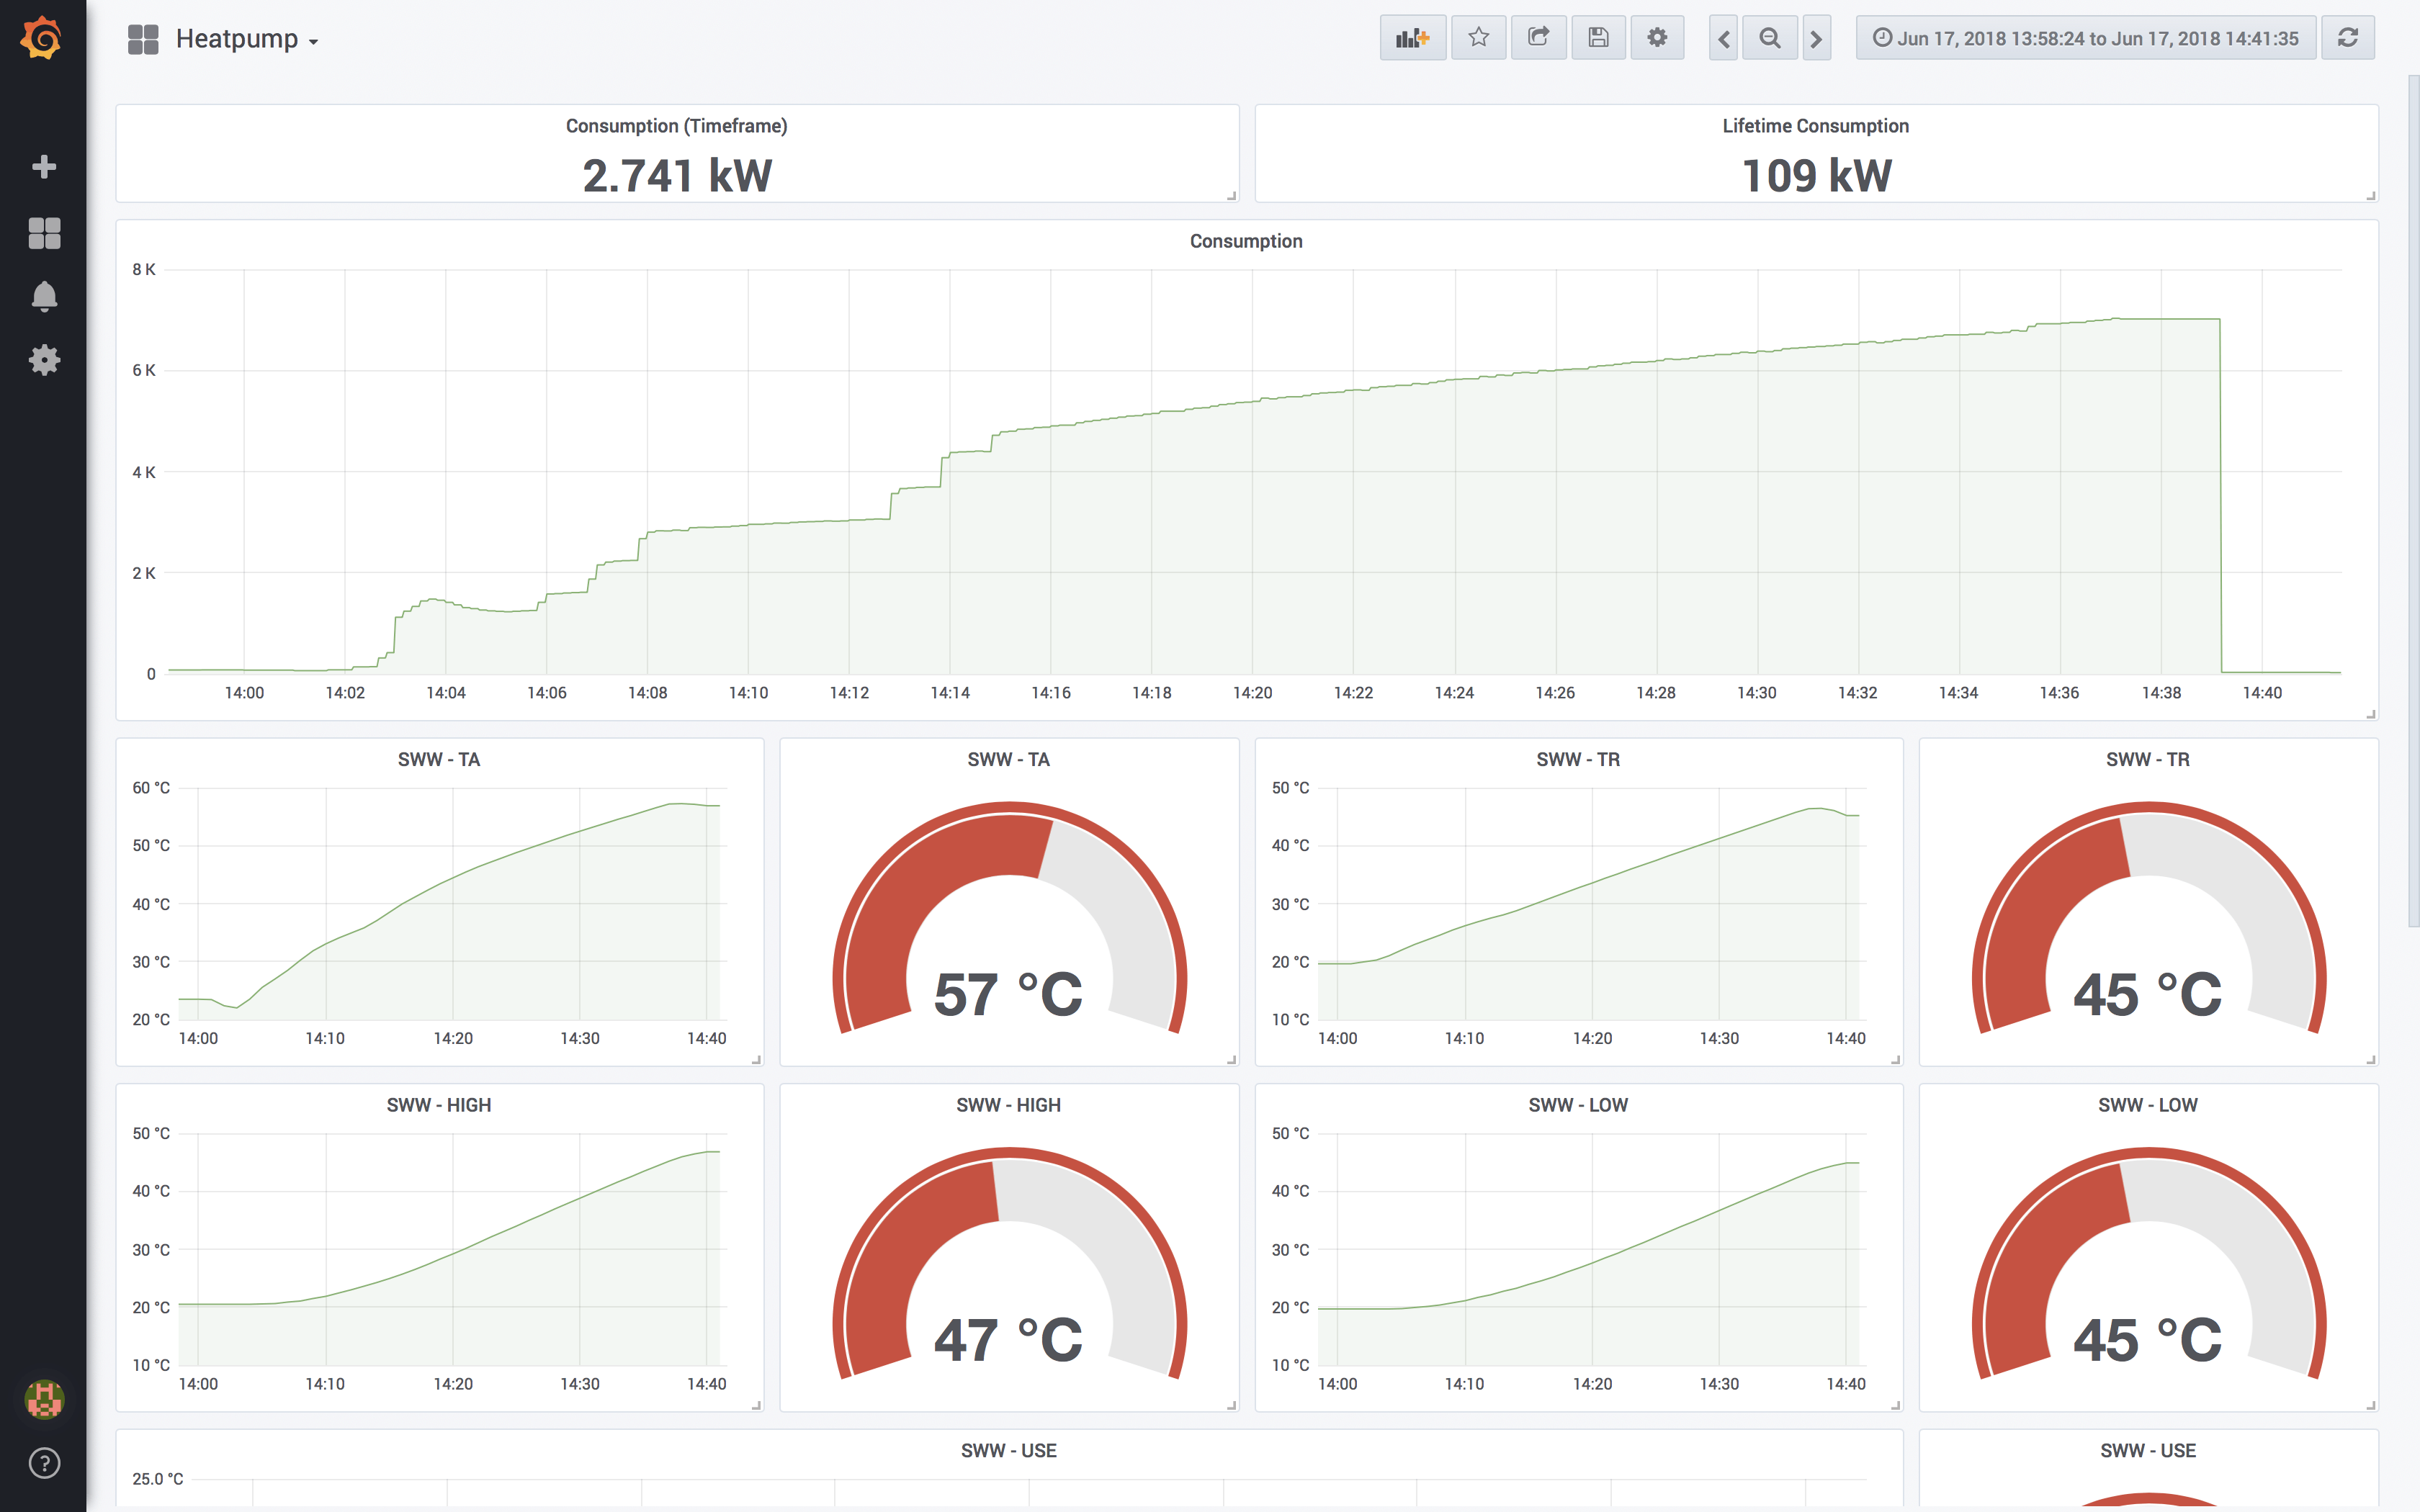
Task: Shift time range forward with right arrow
Action: 1816,38
